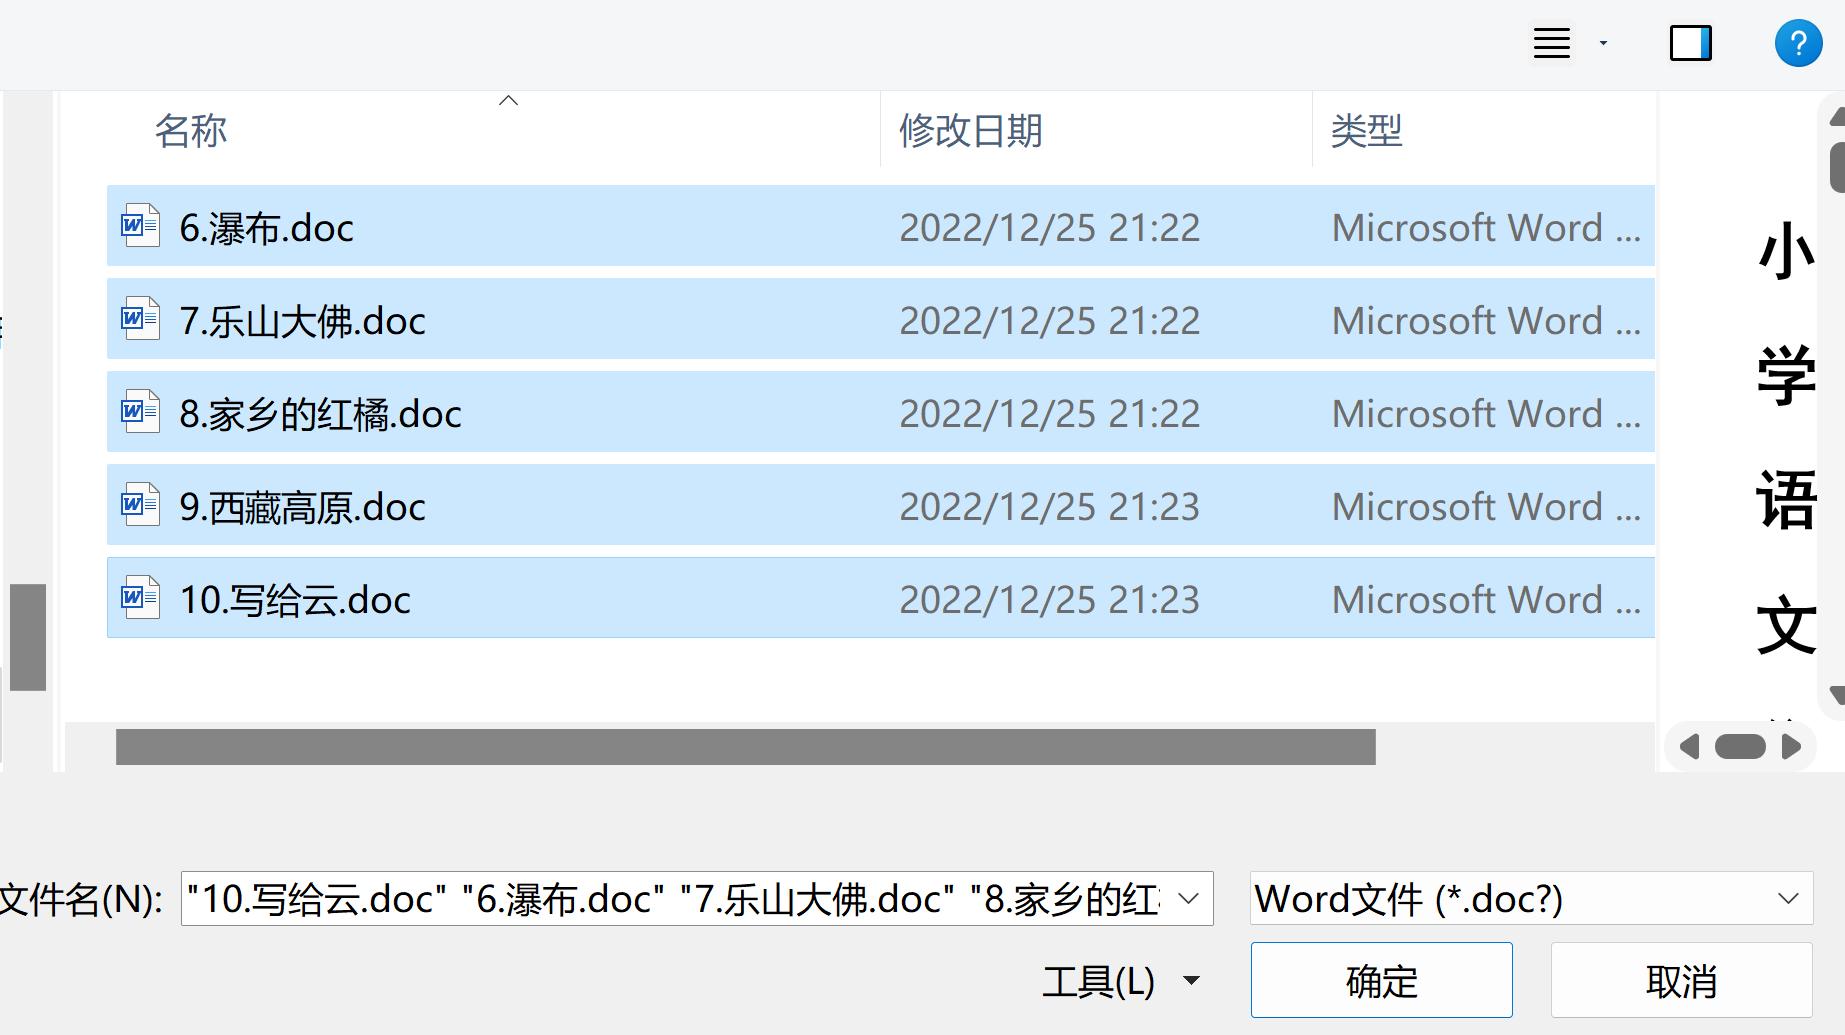Click the Word icon beside 10.写给云.doc

(x=140, y=598)
